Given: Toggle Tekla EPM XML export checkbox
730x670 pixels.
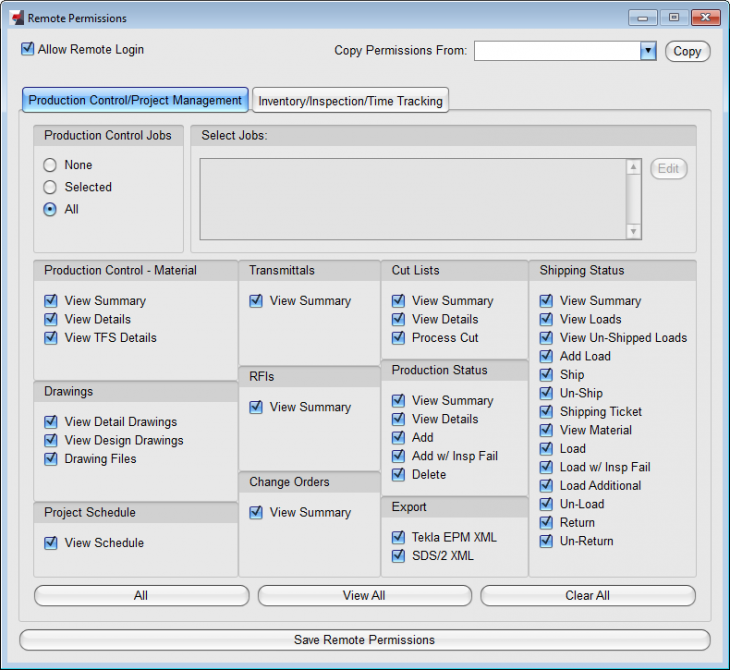Looking at the screenshot, I should click(398, 537).
